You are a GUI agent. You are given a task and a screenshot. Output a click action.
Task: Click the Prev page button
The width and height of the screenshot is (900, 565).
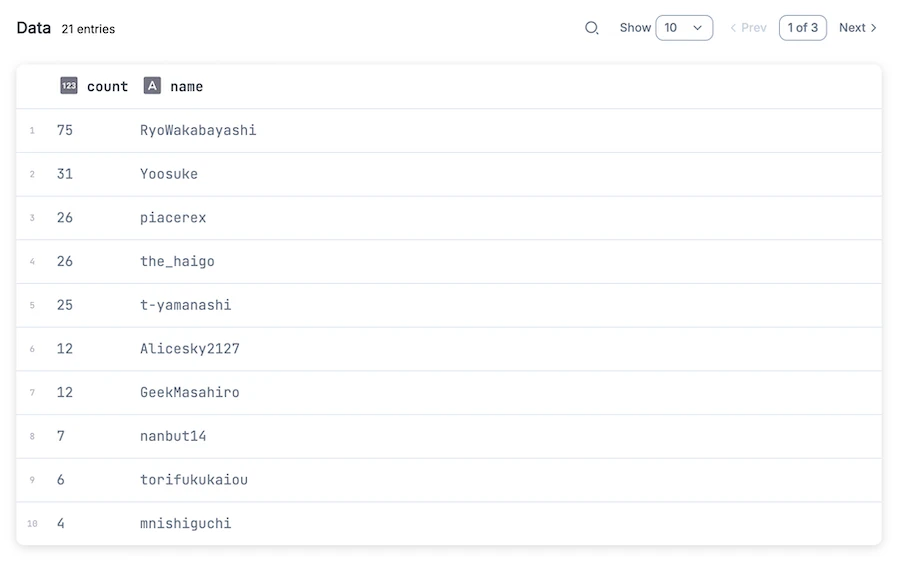click(x=748, y=28)
